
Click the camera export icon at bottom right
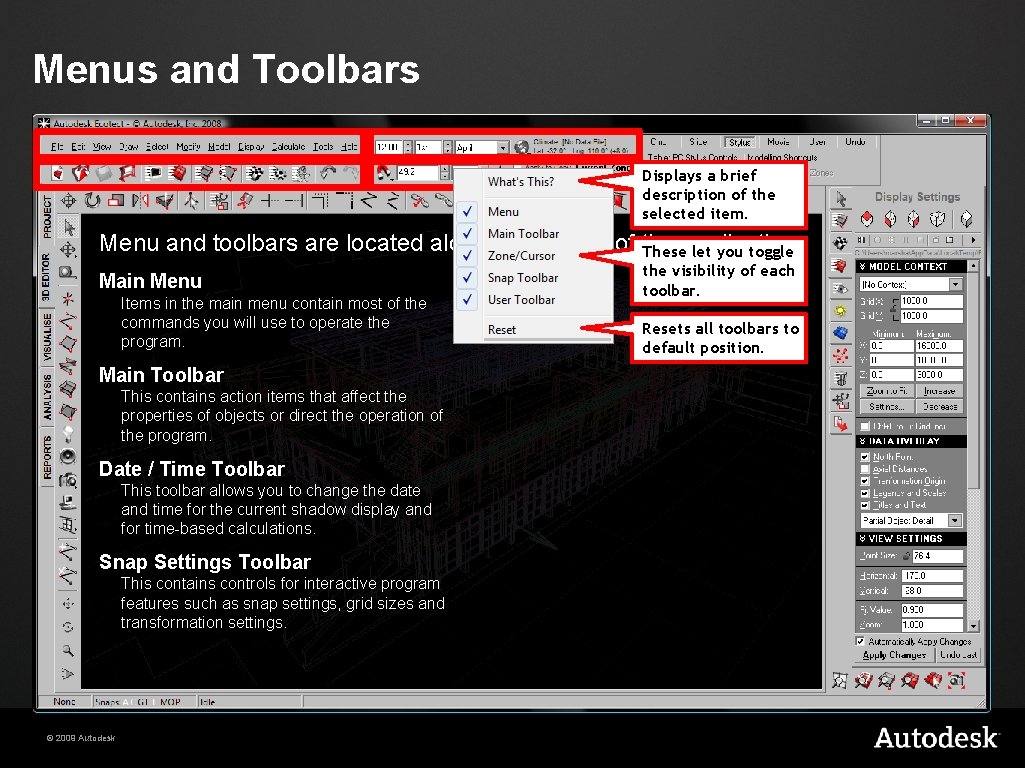(x=955, y=679)
